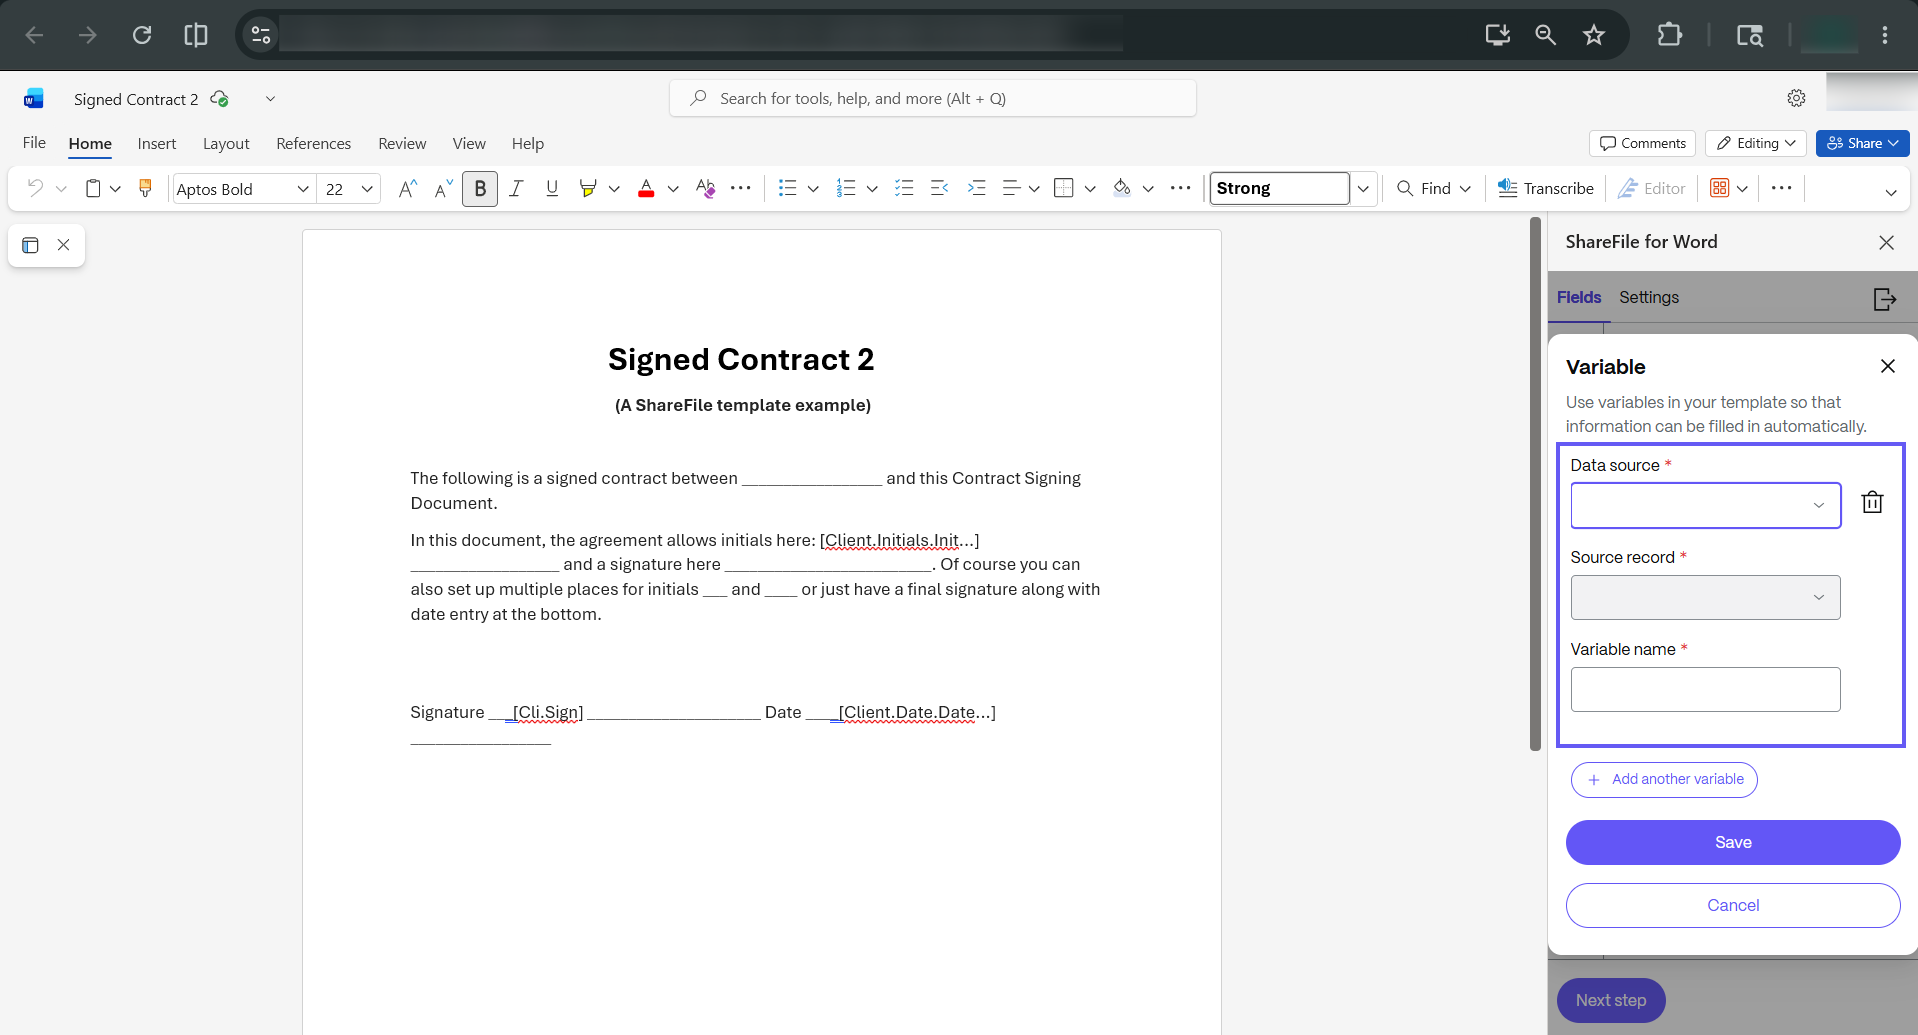The image size is (1918, 1035).
Task: Open the Data source dropdown
Action: (x=1705, y=505)
